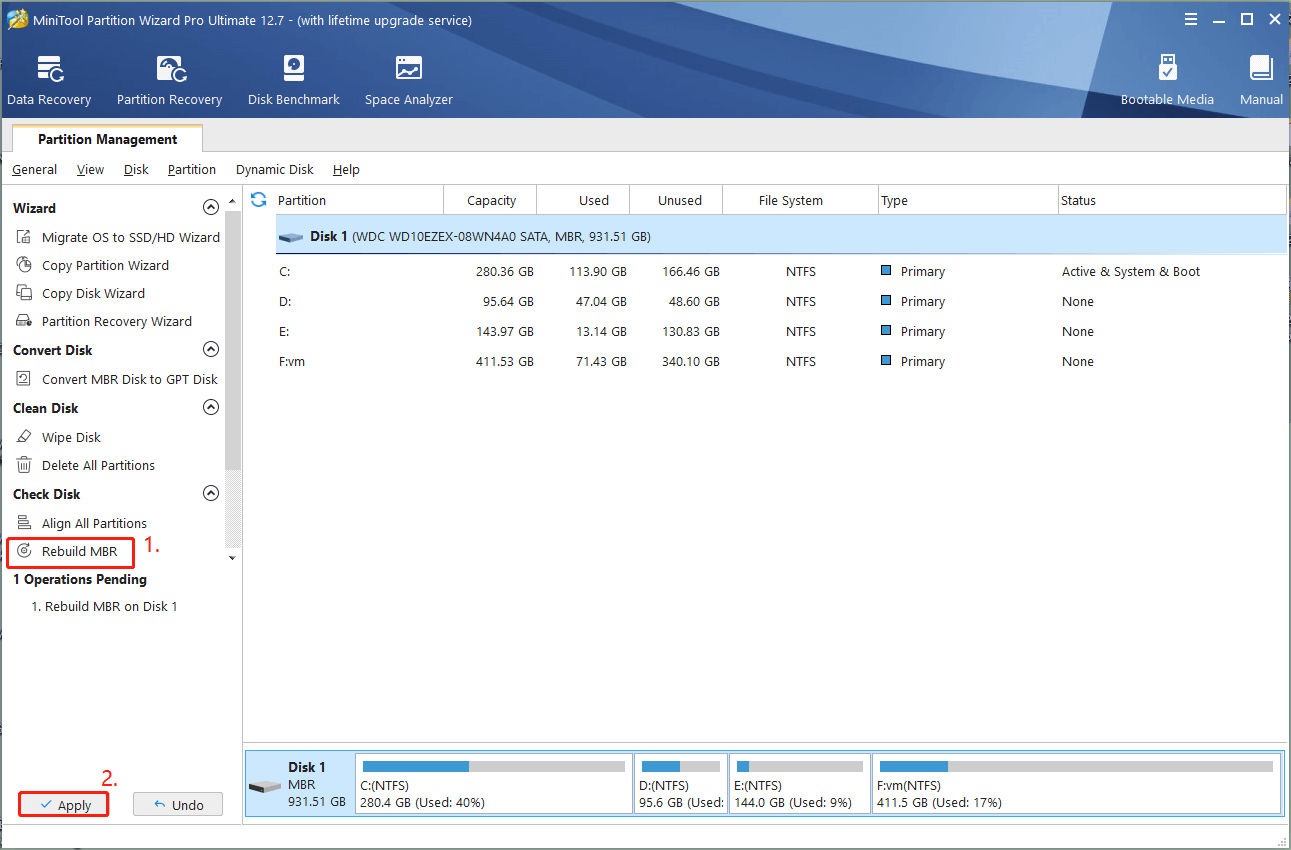The height and width of the screenshot is (850, 1291).
Task: Click the Rebuild MBR icon
Action: coord(24,551)
